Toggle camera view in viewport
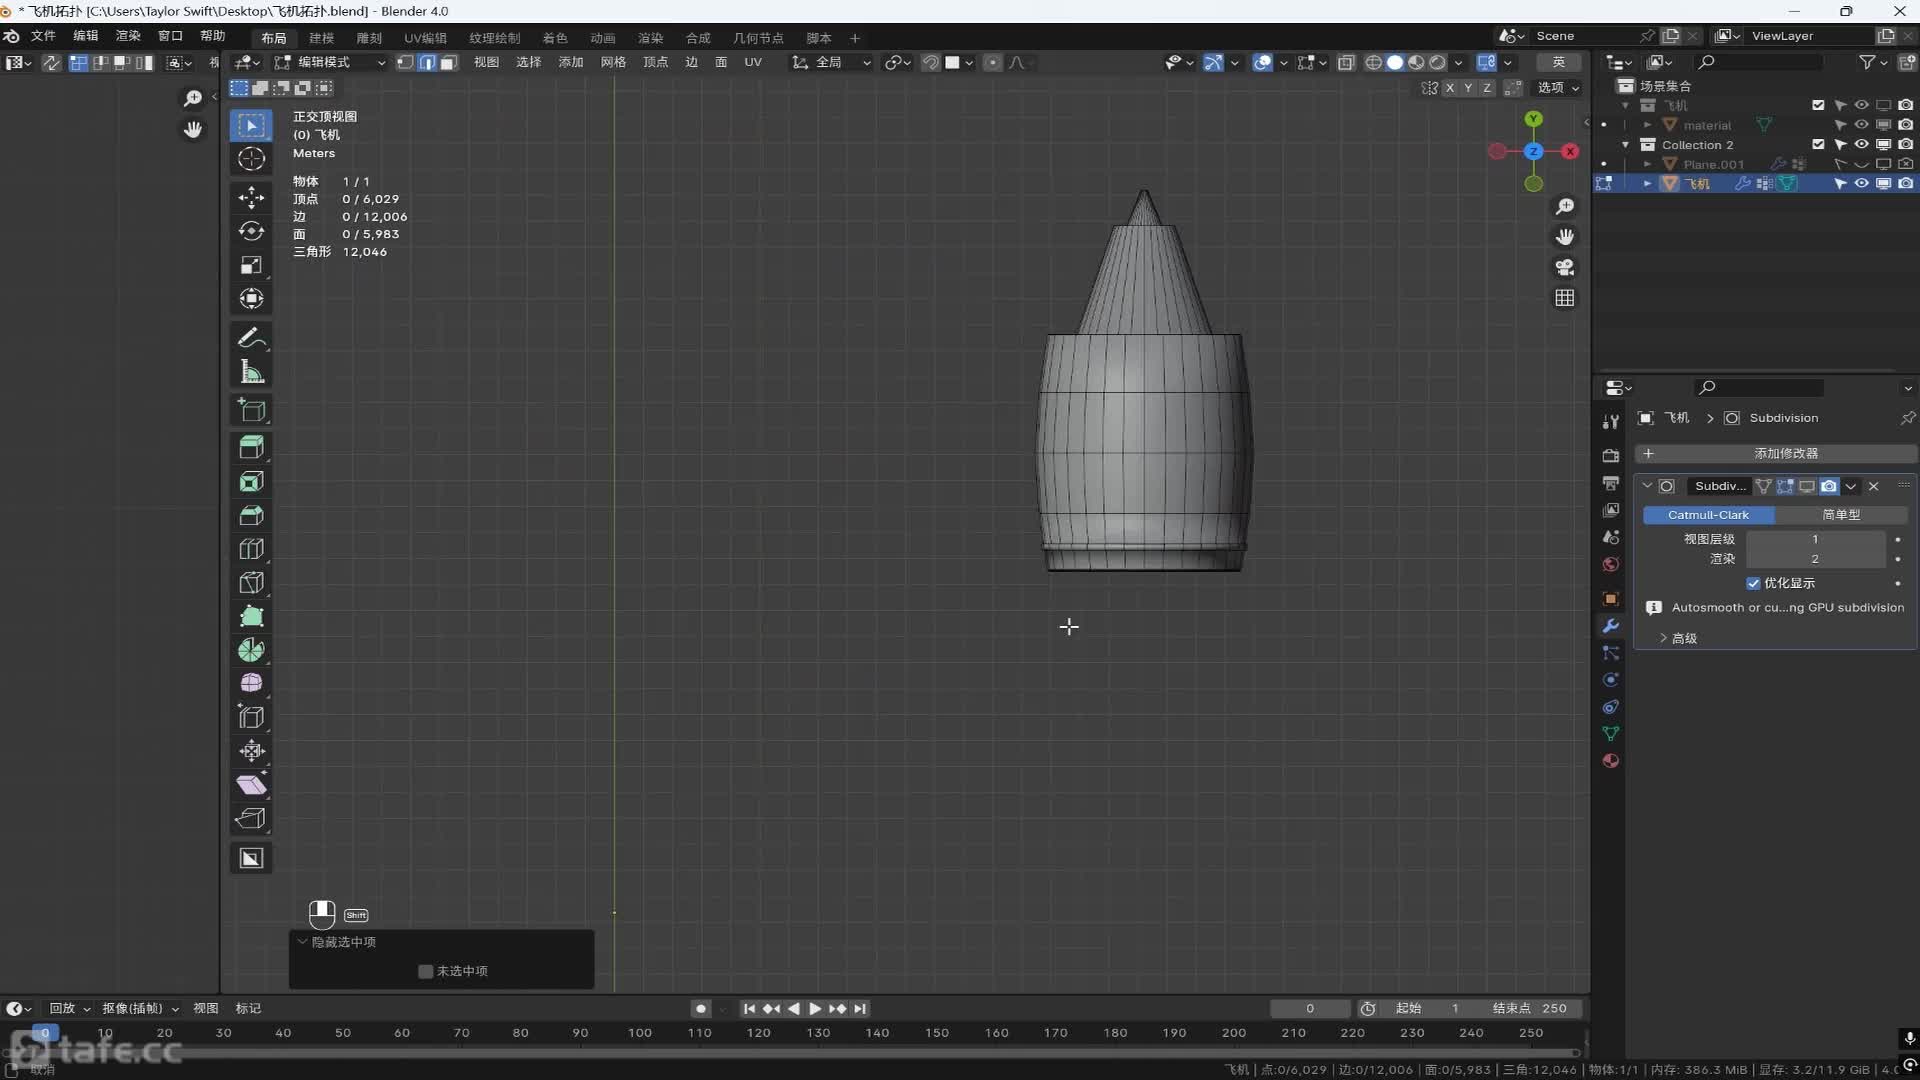The image size is (1920, 1080). (1565, 267)
